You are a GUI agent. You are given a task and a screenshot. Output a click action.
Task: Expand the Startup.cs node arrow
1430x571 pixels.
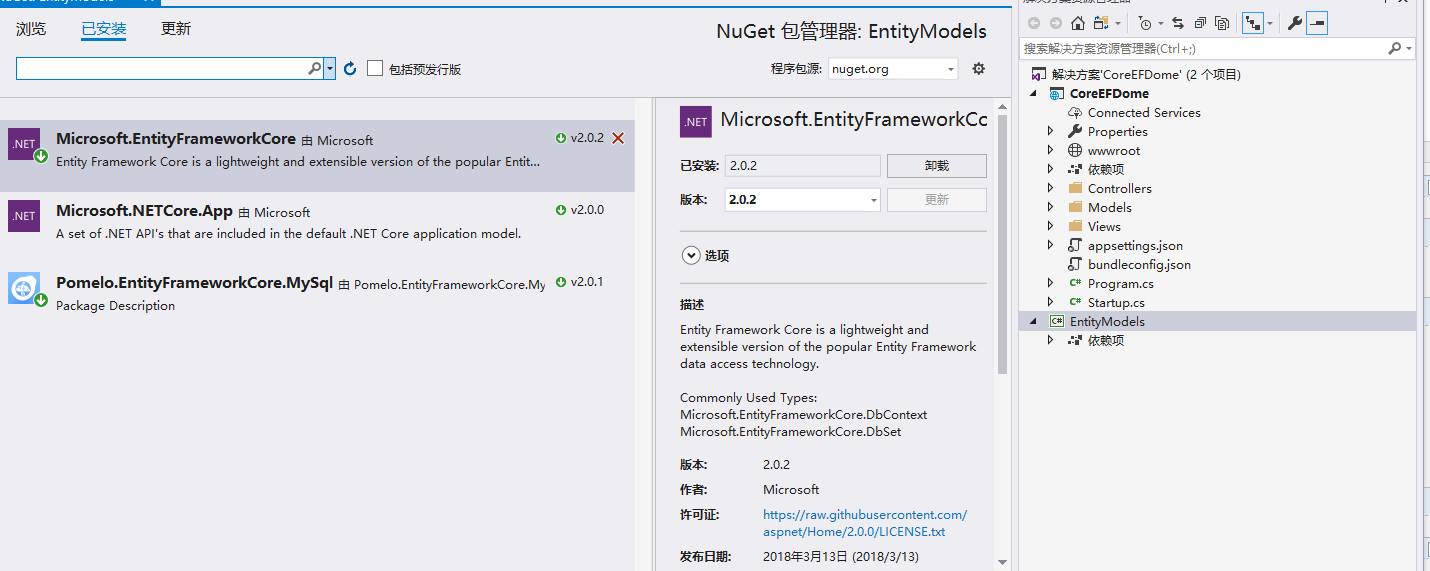tap(1050, 302)
